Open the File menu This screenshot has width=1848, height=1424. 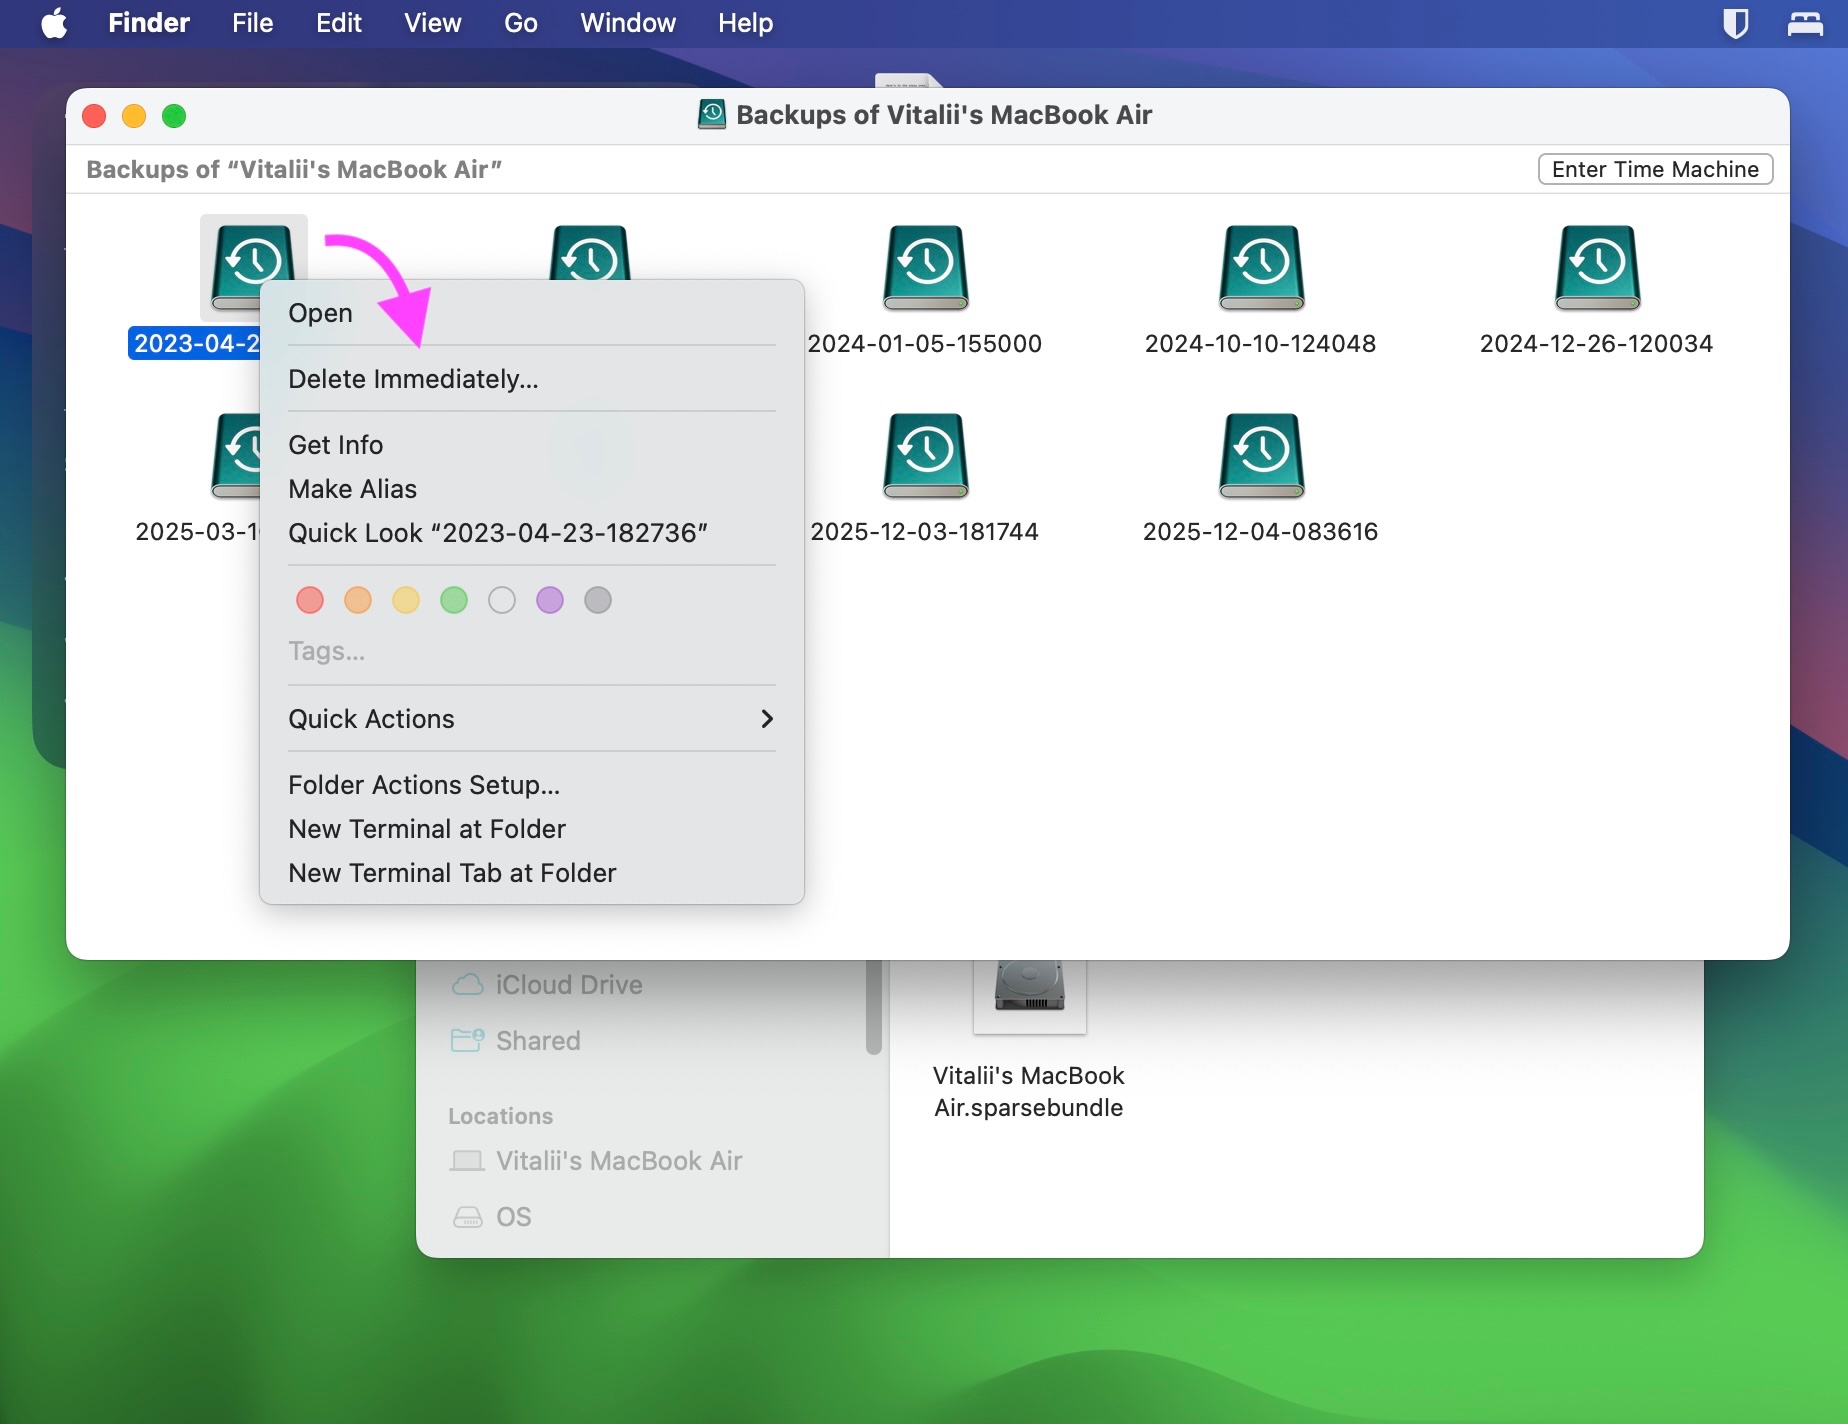[253, 23]
